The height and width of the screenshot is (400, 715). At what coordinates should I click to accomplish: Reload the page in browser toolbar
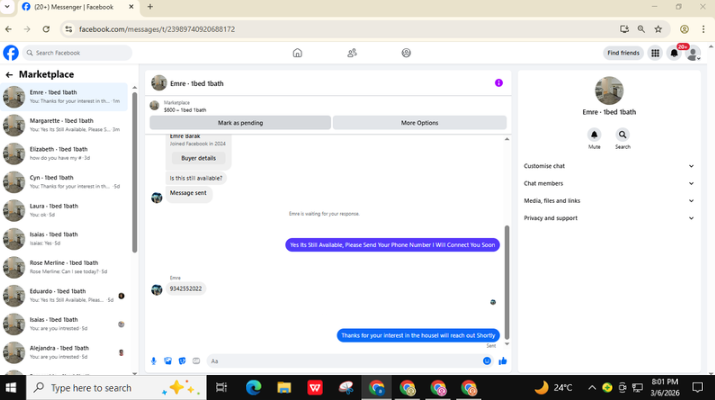[46, 29]
